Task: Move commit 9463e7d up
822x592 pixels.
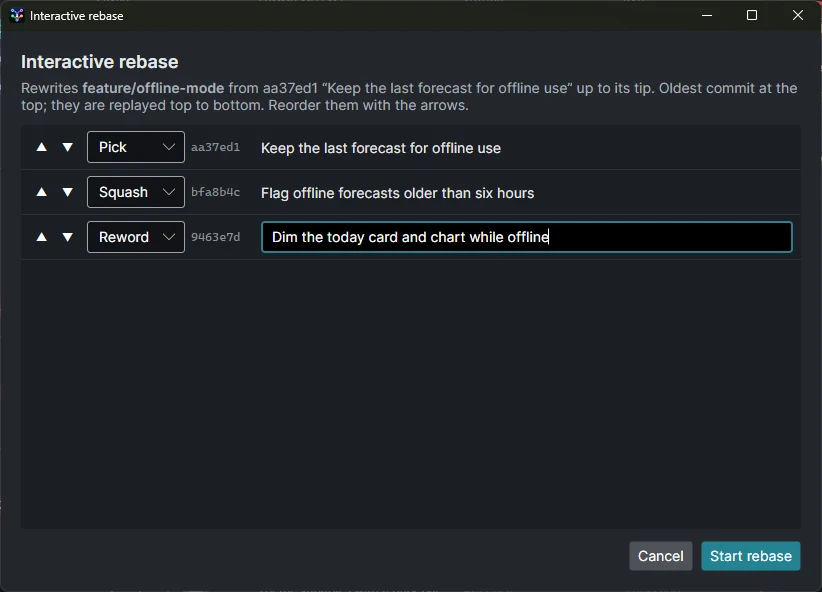Action: 41,238
